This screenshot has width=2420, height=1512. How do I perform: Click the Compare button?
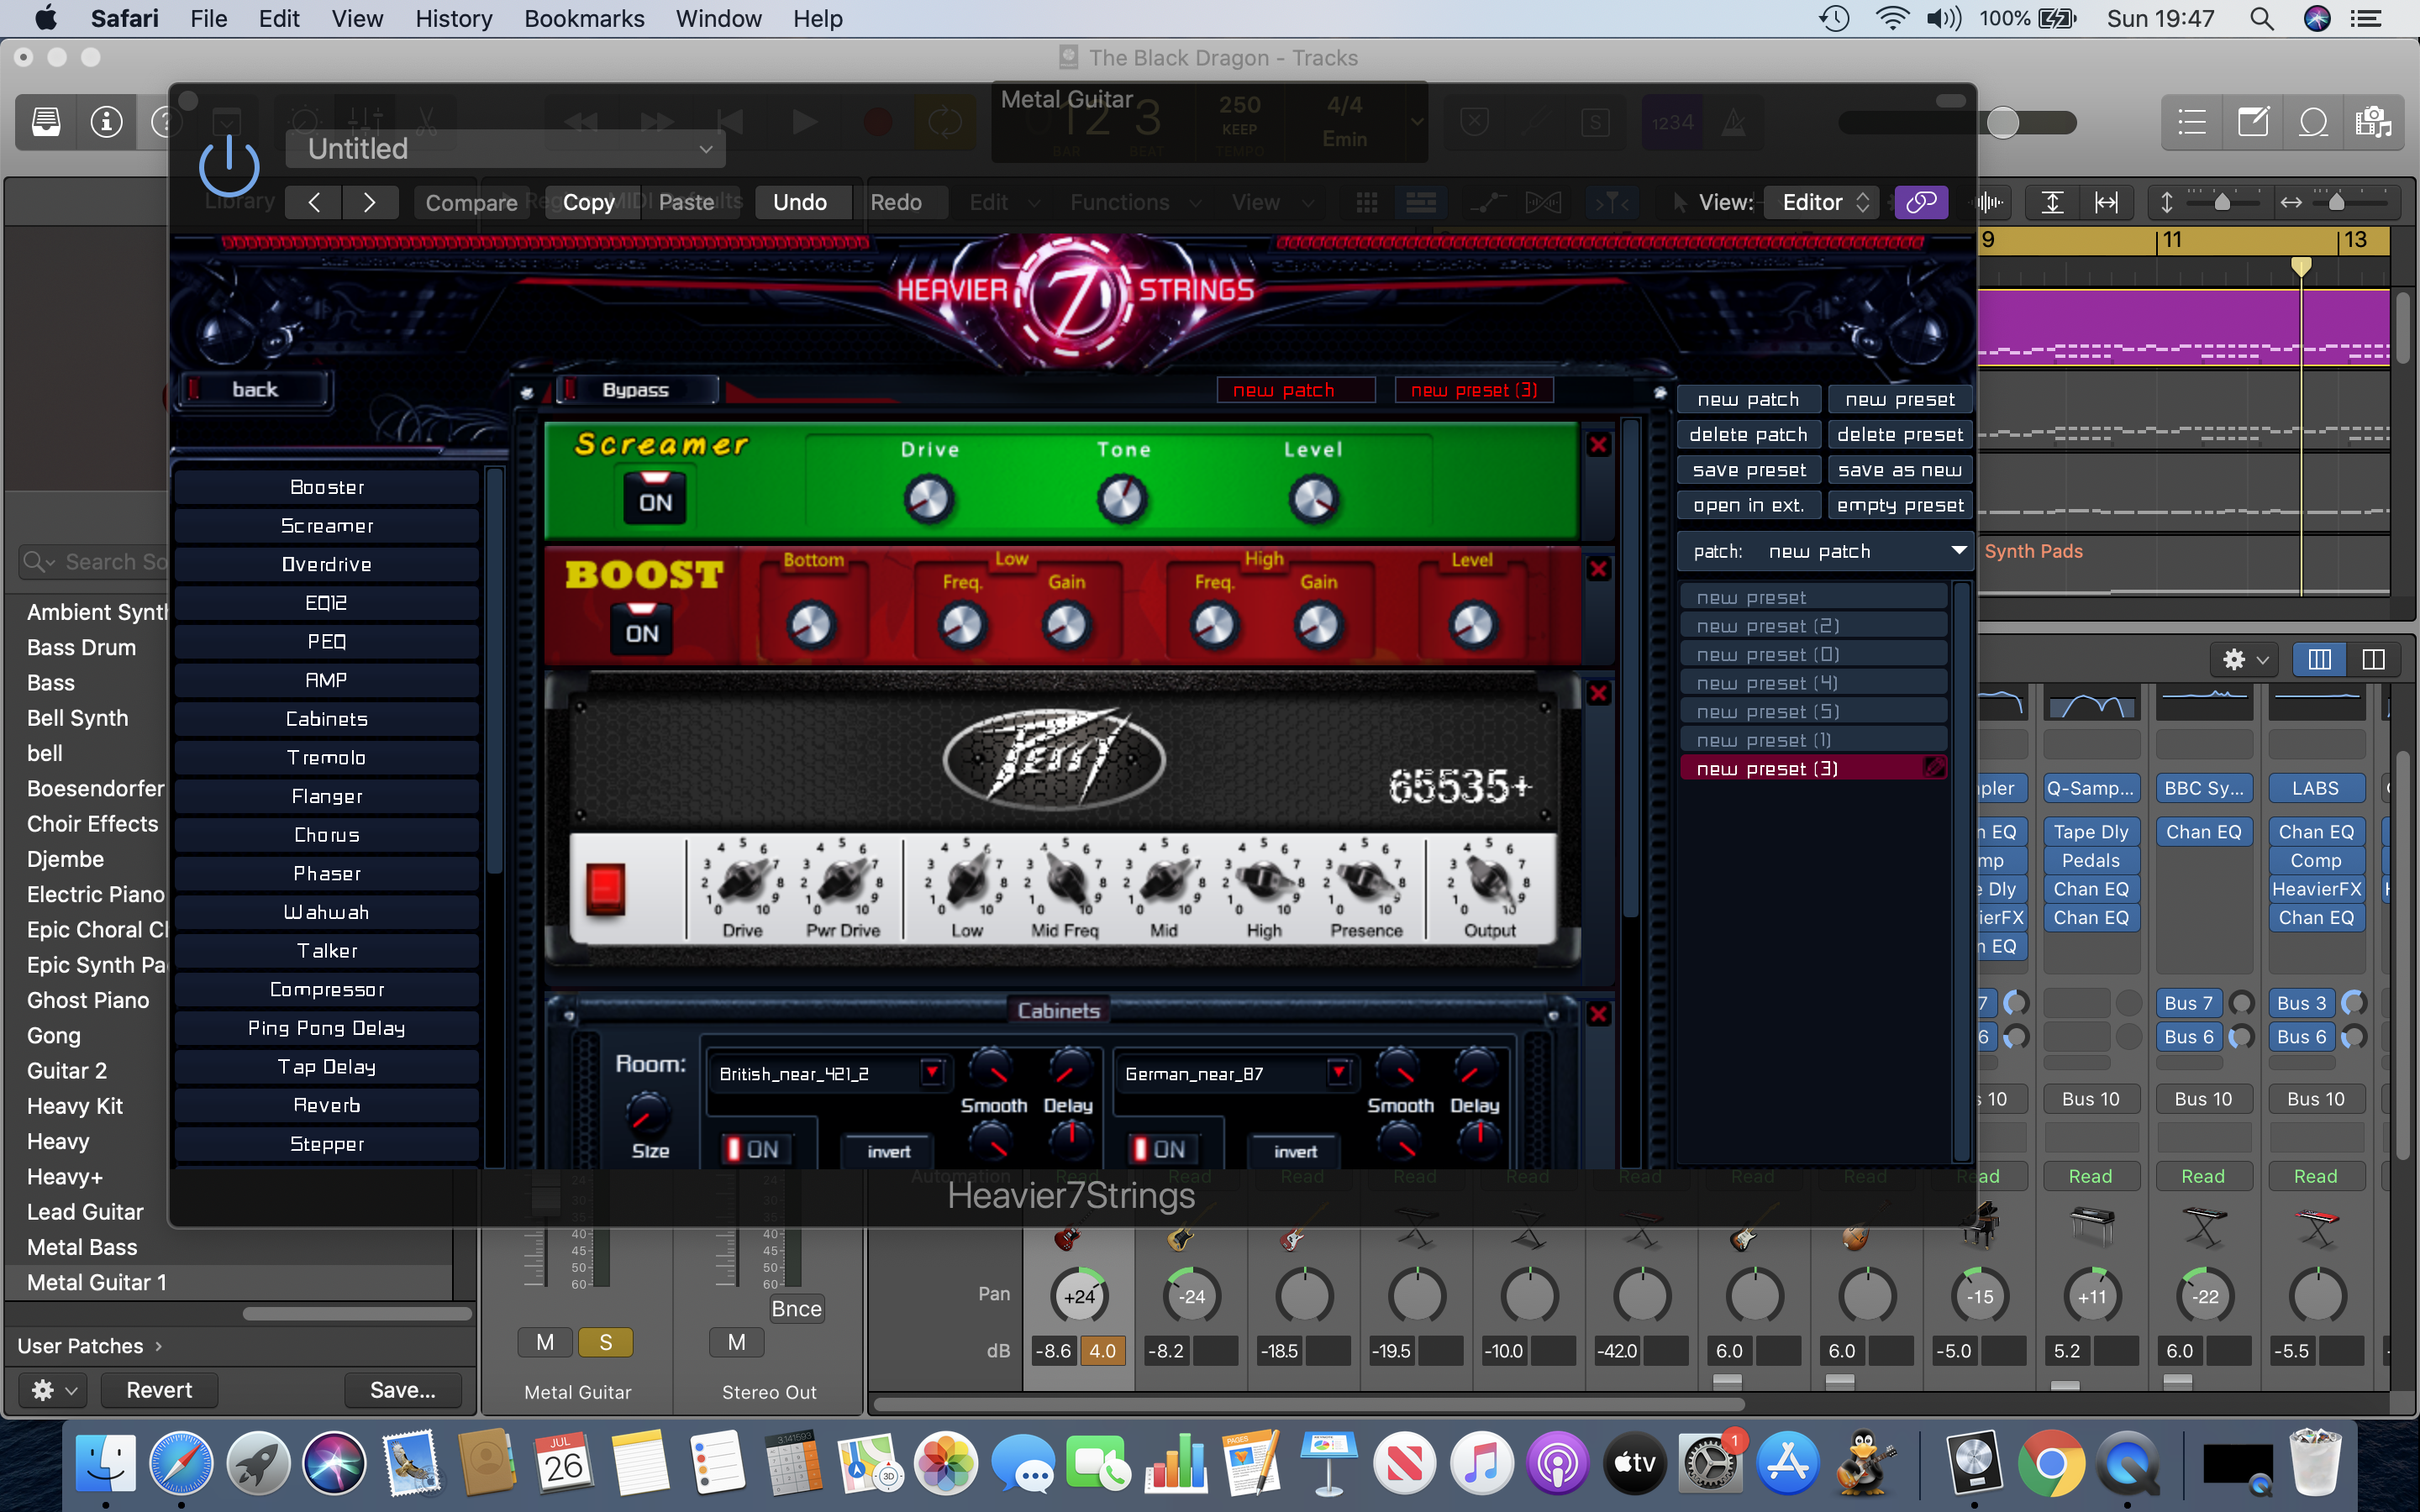[x=471, y=202]
